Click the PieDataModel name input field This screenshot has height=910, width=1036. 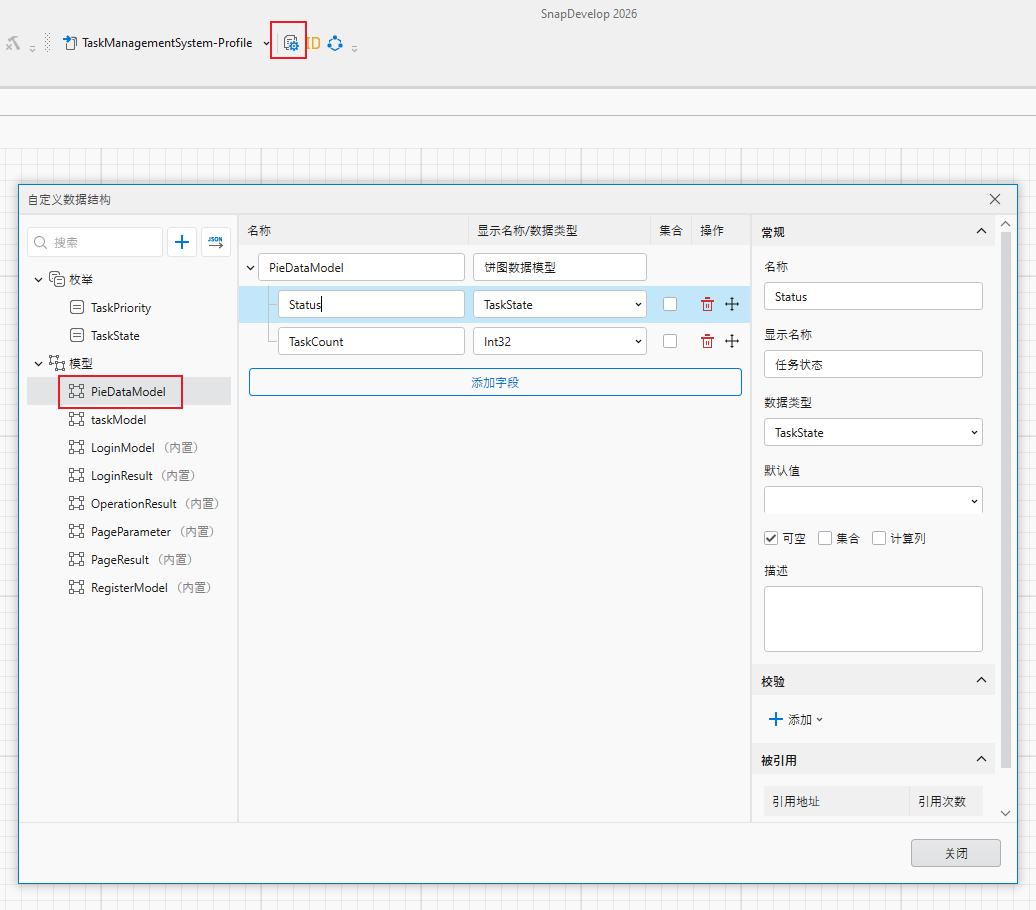coord(361,268)
